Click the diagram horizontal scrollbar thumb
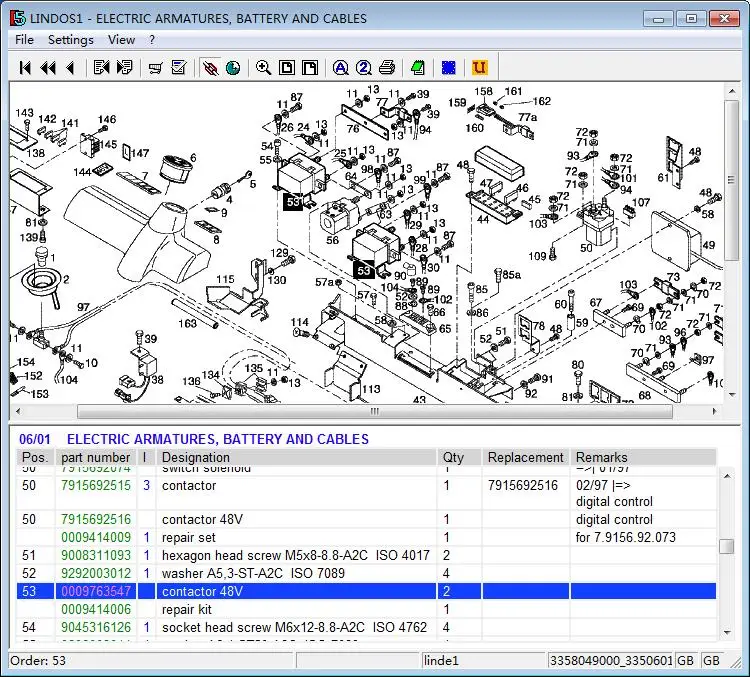The image size is (750, 677). coord(375,411)
